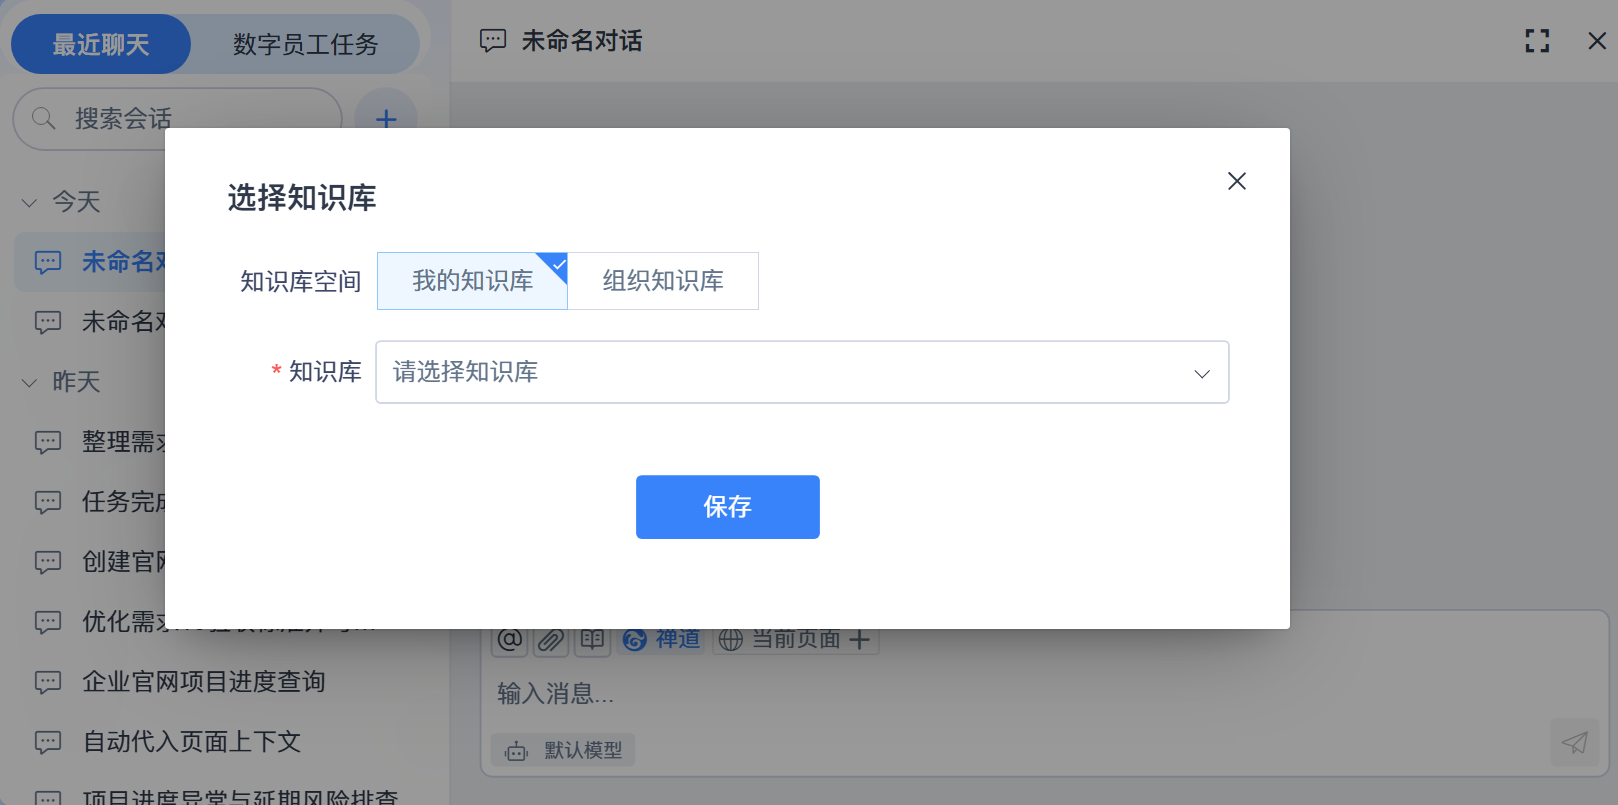Viewport: 1618px width, 805px height.
Task: Select 组织知识库 space option
Action: [x=663, y=281]
